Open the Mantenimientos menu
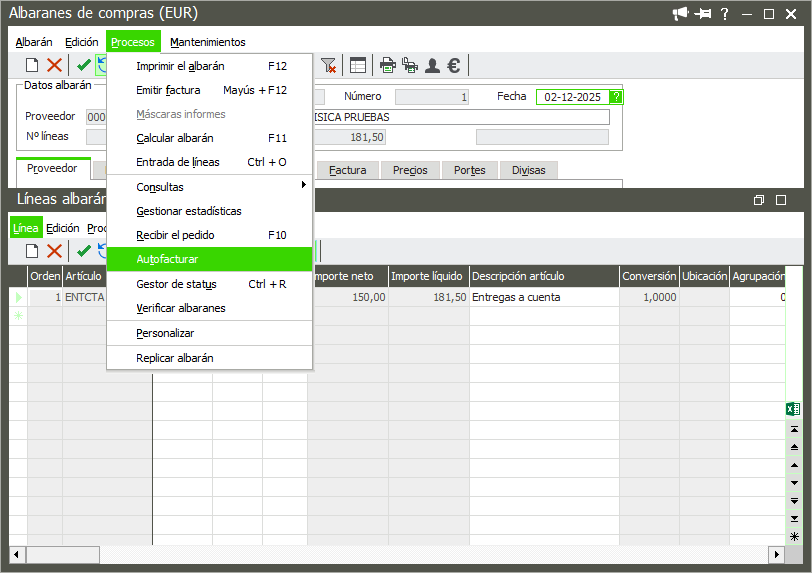Image resolution: width=812 pixels, height=573 pixels. click(207, 42)
